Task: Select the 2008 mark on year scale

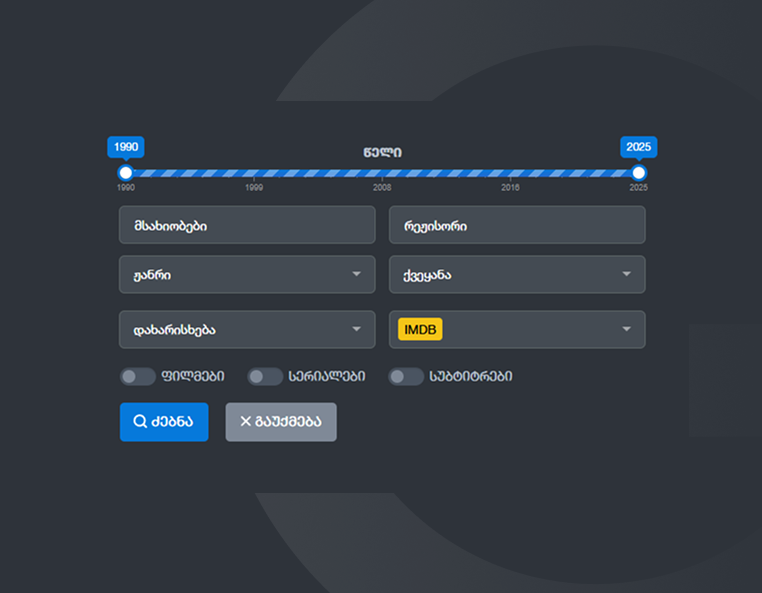Action: (x=382, y=187)
